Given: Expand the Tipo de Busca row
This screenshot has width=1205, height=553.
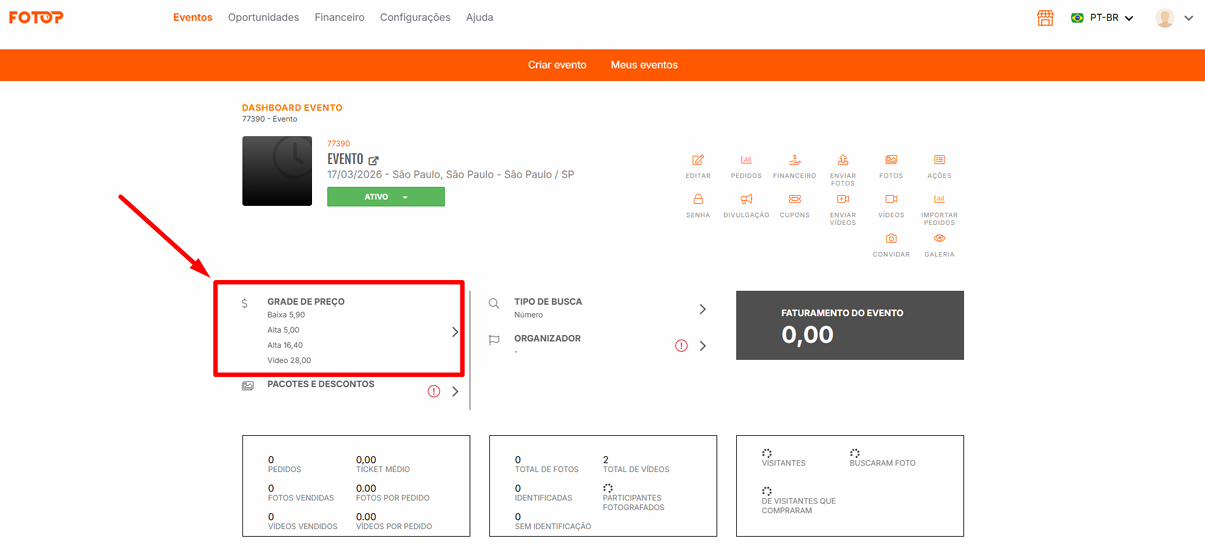Looking at the screenshot, I should pyautogui.click(x=702, y=309).
